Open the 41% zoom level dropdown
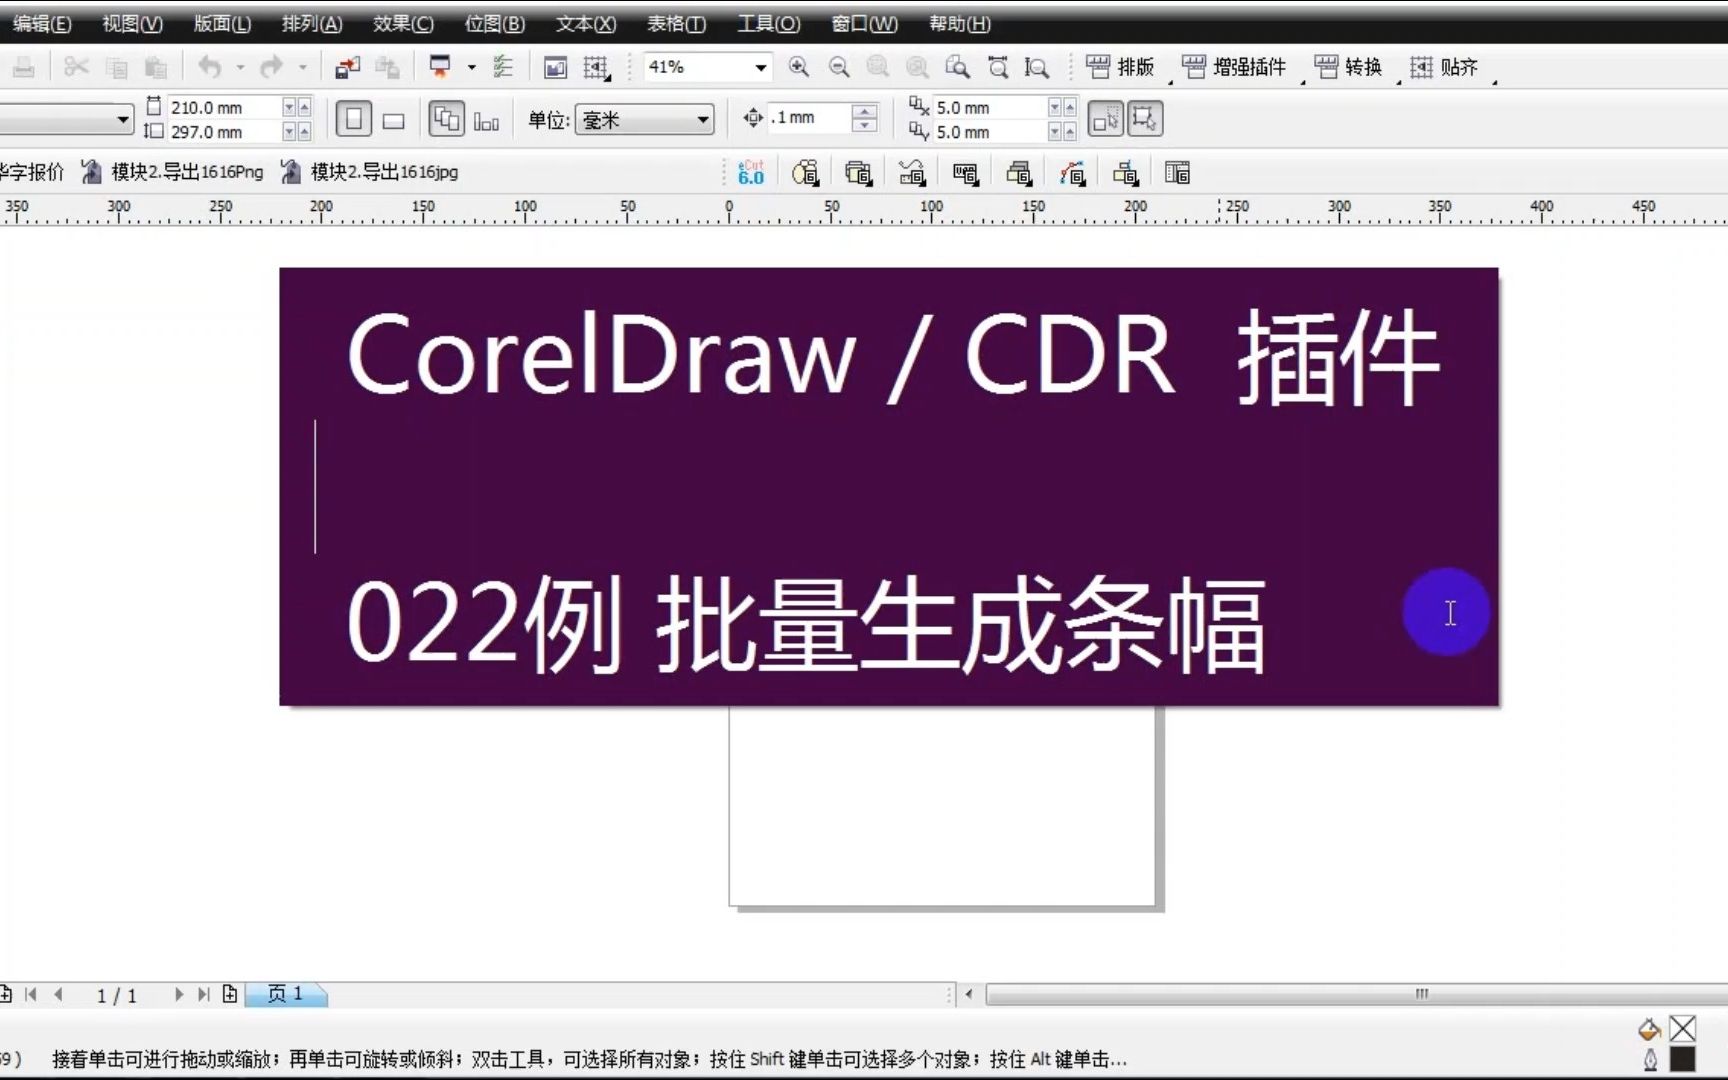This screenshot has width=1728, height=1080. point(760,67)
